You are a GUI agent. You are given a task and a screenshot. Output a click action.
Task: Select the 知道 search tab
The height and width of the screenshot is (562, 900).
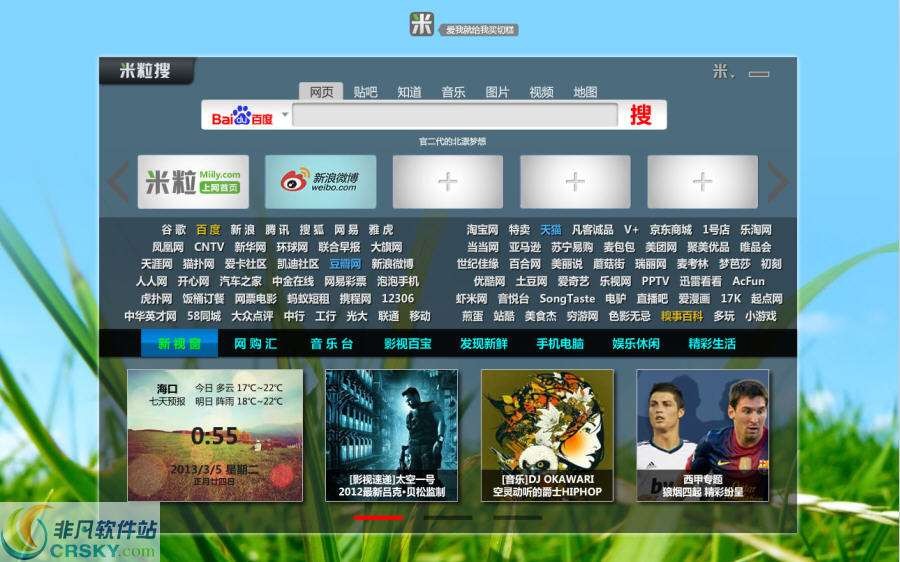(409, 92)
